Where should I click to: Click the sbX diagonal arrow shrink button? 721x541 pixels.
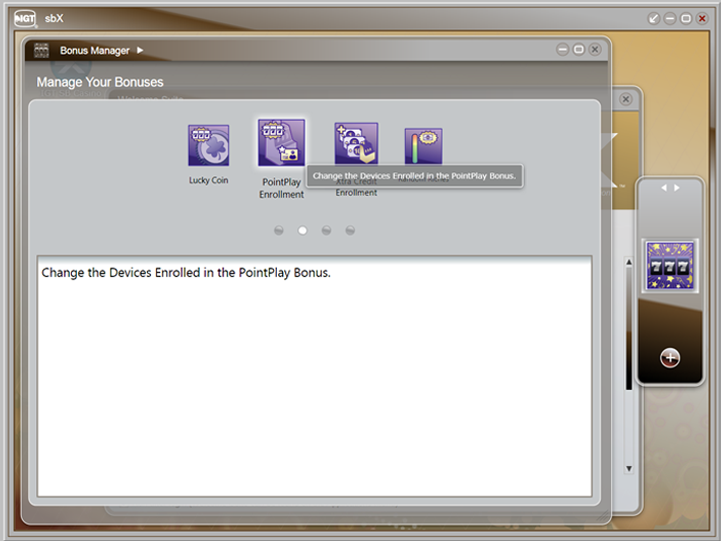[x=653, y=18]
